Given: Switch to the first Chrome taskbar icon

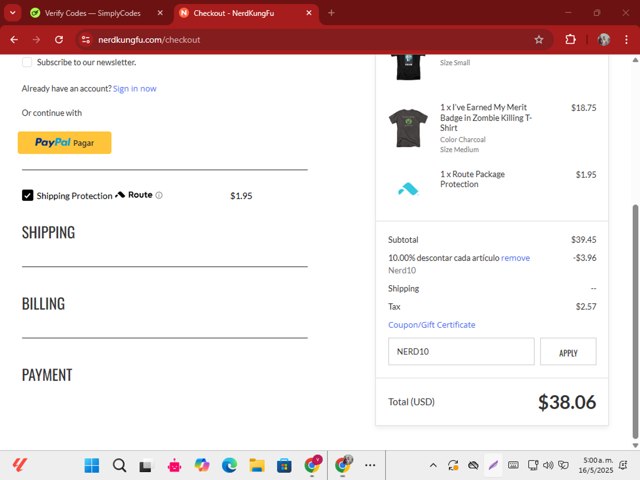Looking at the screenshot, I should [313, 465].
